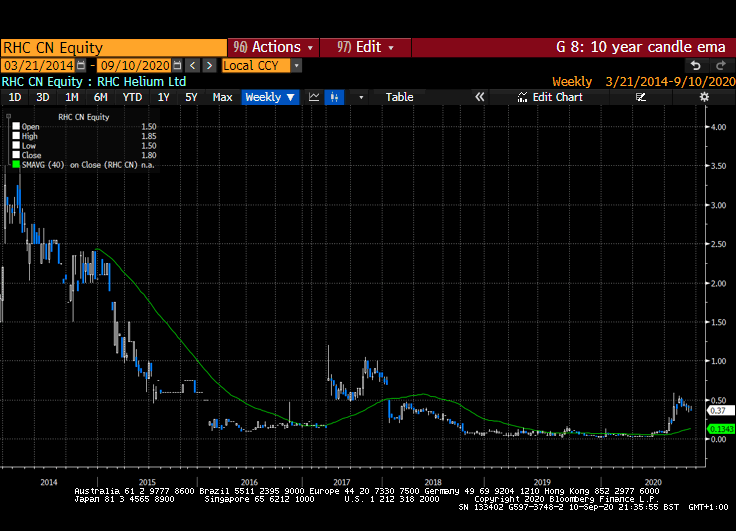Go to previous date range arrow

point(192,65)
